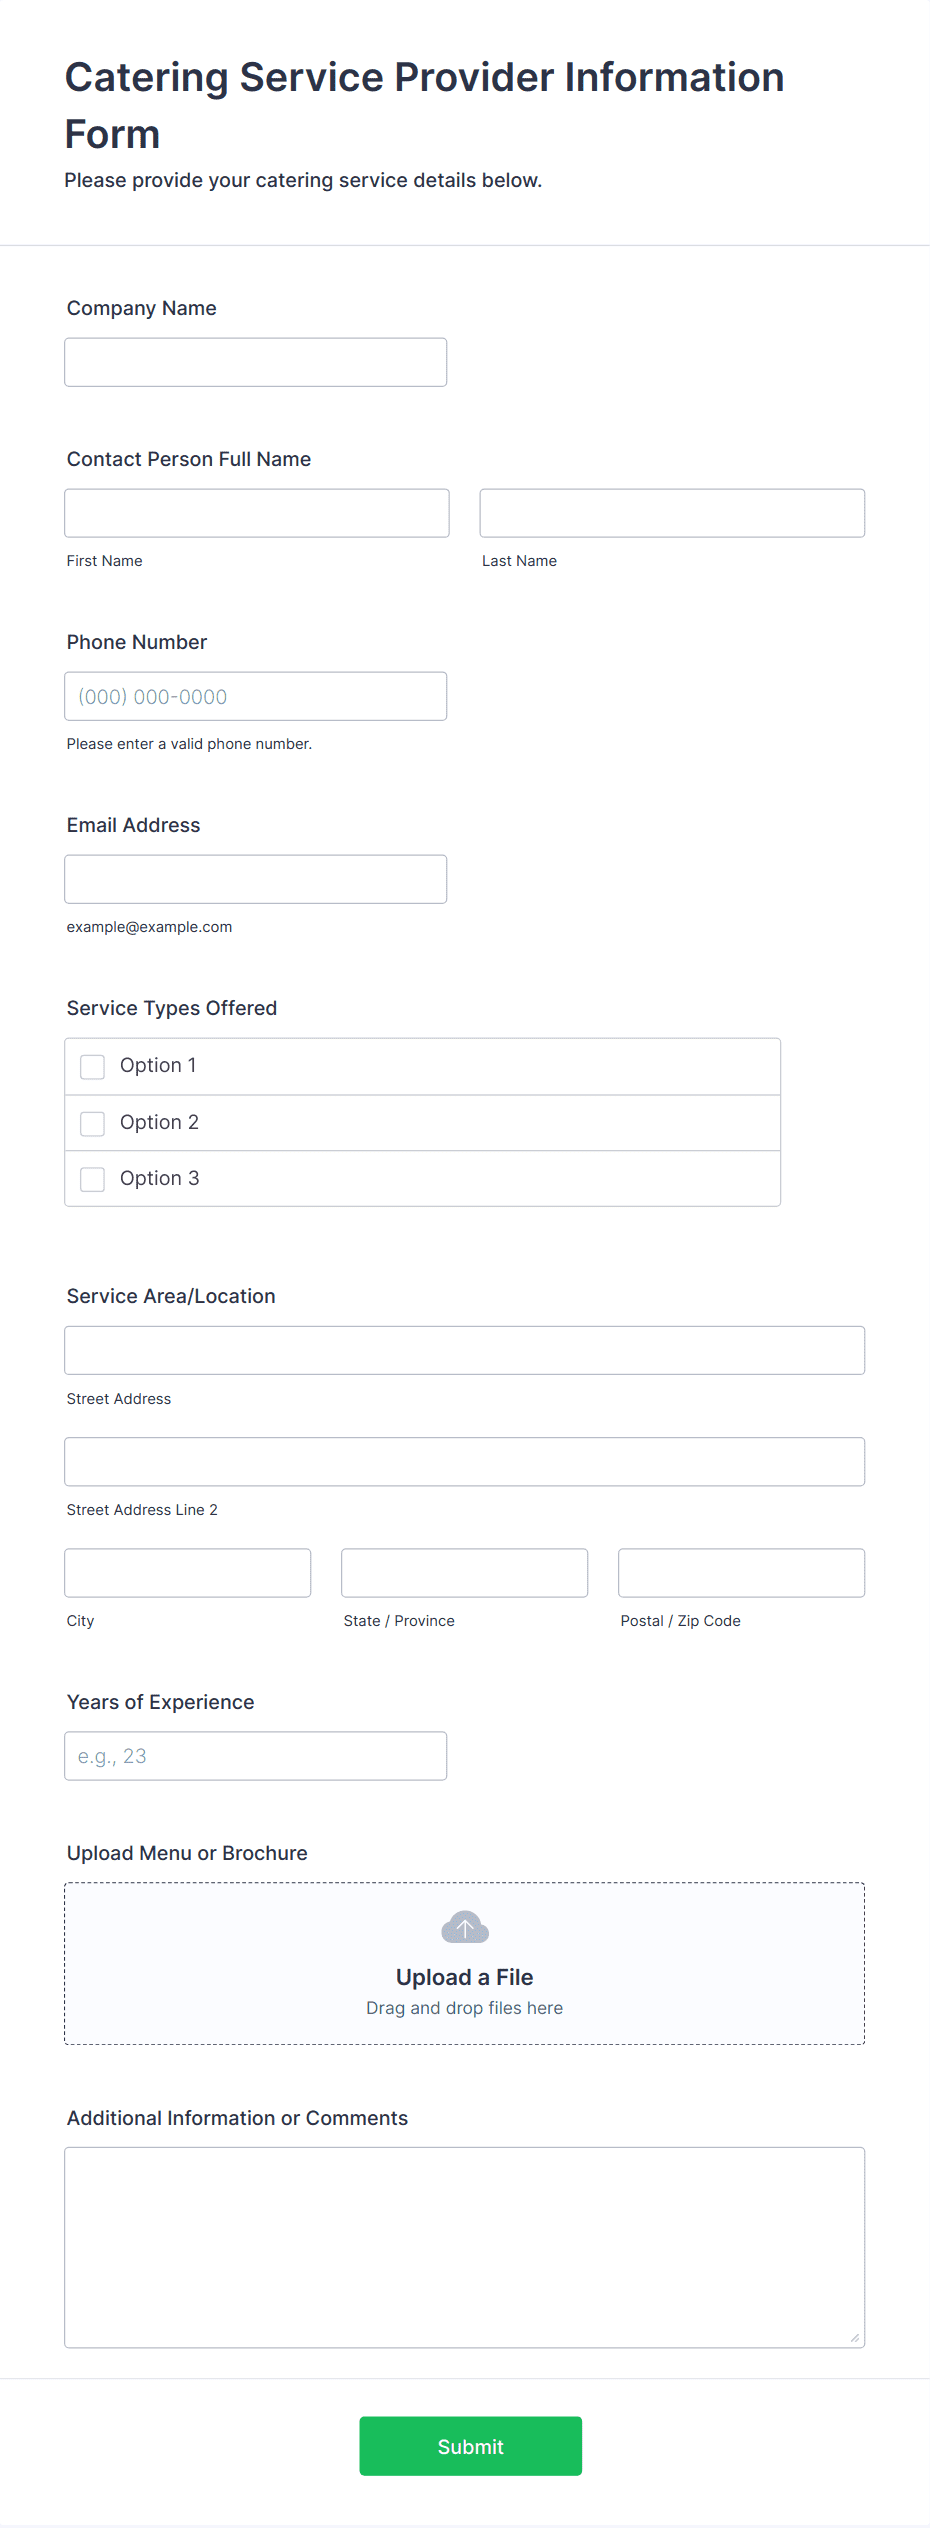
Task: Select the Street Address Line 2 field
Action: 465,1461
